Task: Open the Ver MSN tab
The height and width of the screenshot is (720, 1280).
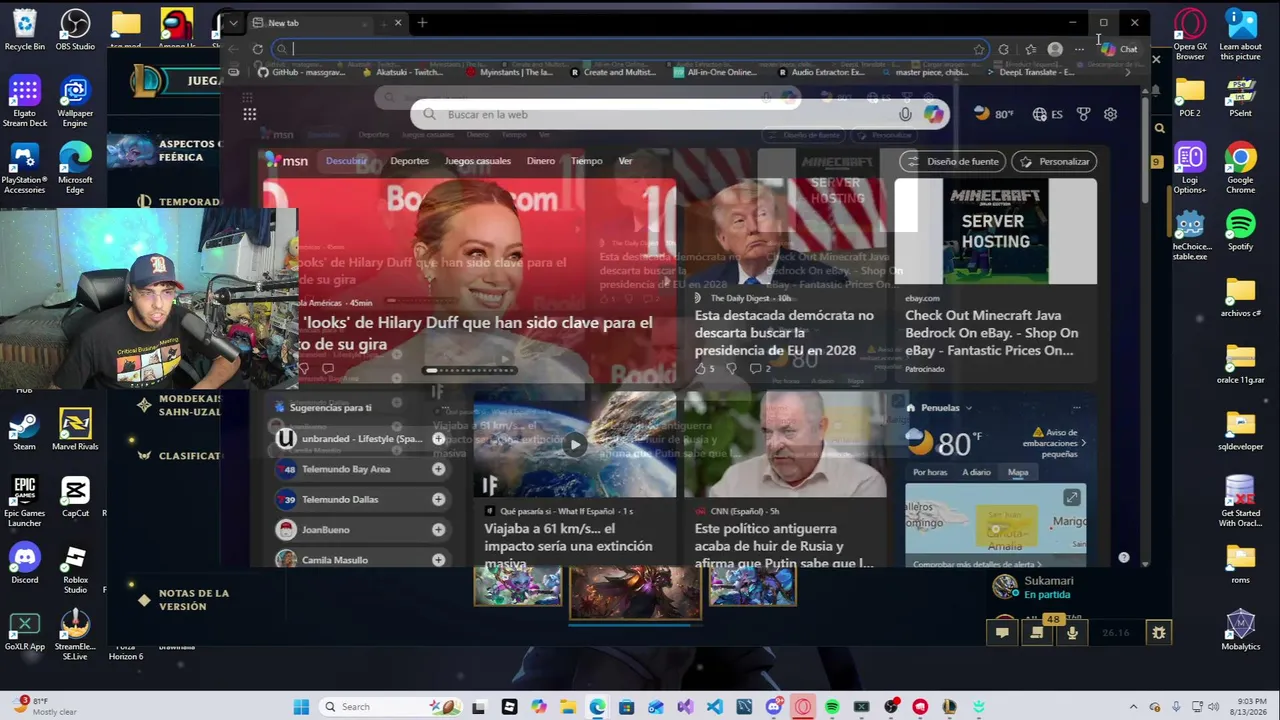Action: pos(625,161)
